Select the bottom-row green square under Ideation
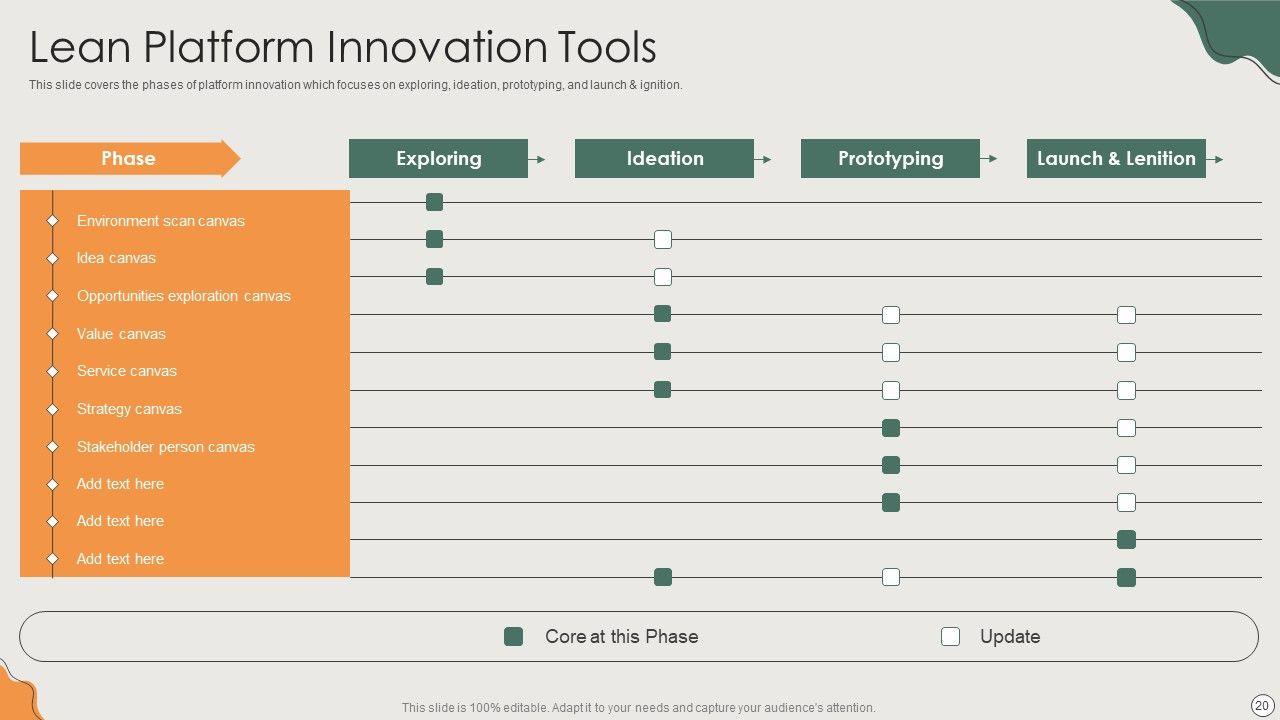 pos(662,577)
